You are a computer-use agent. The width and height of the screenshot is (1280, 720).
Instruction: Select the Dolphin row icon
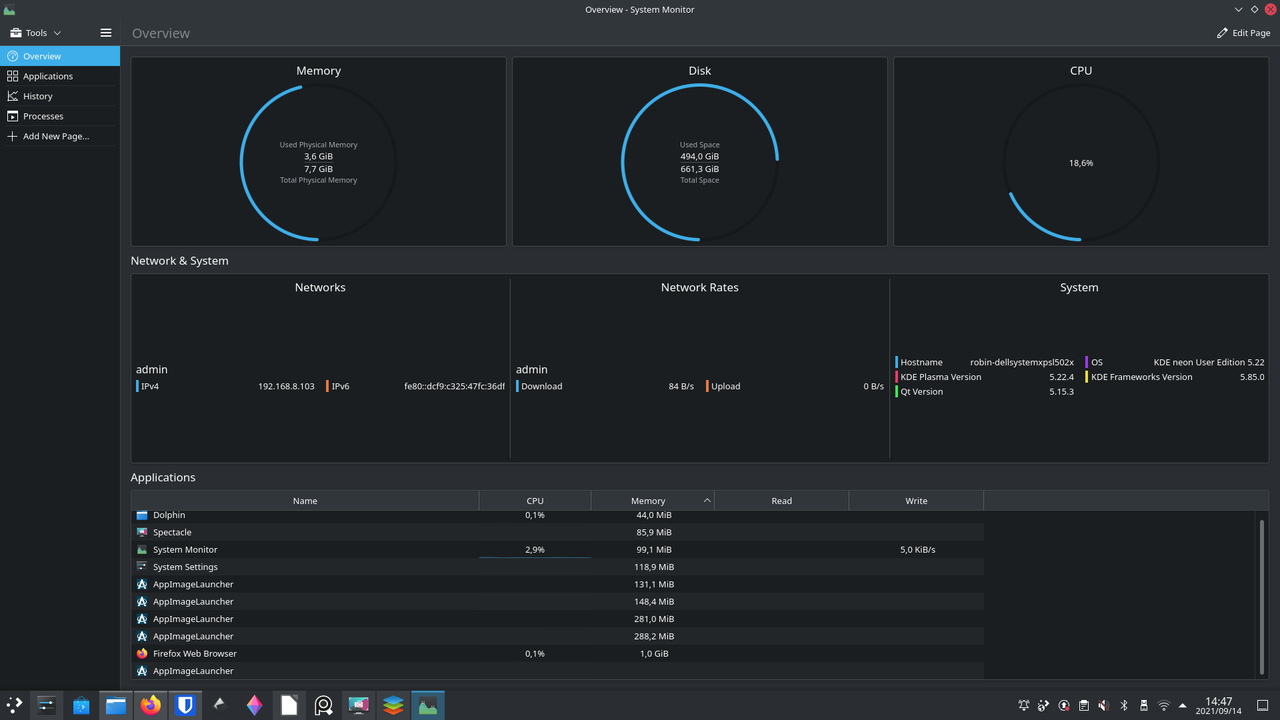click(142, 515)
